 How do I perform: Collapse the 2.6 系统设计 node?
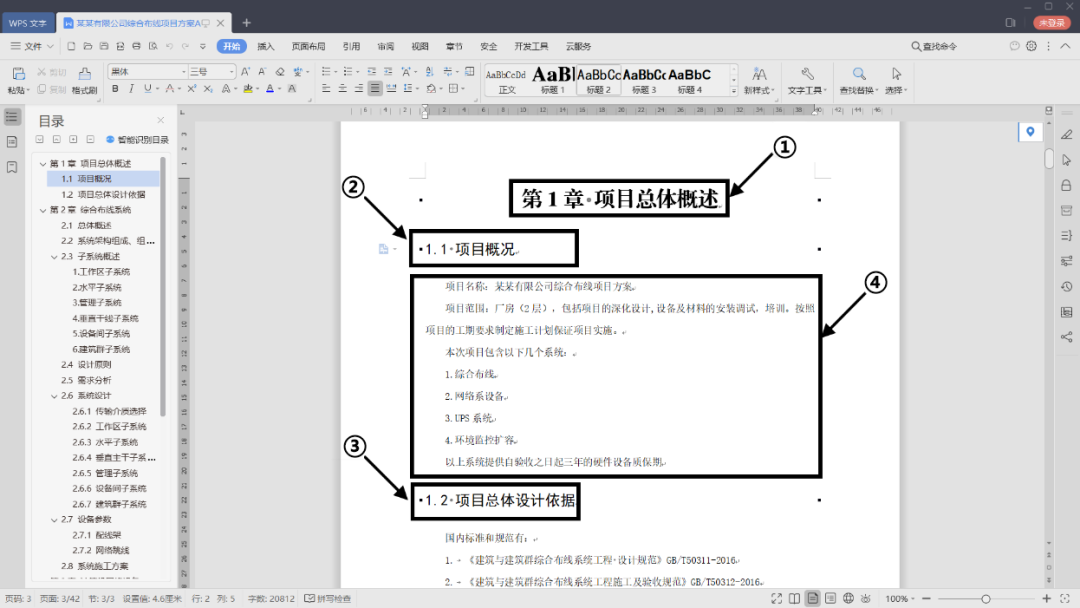point(54,396)
